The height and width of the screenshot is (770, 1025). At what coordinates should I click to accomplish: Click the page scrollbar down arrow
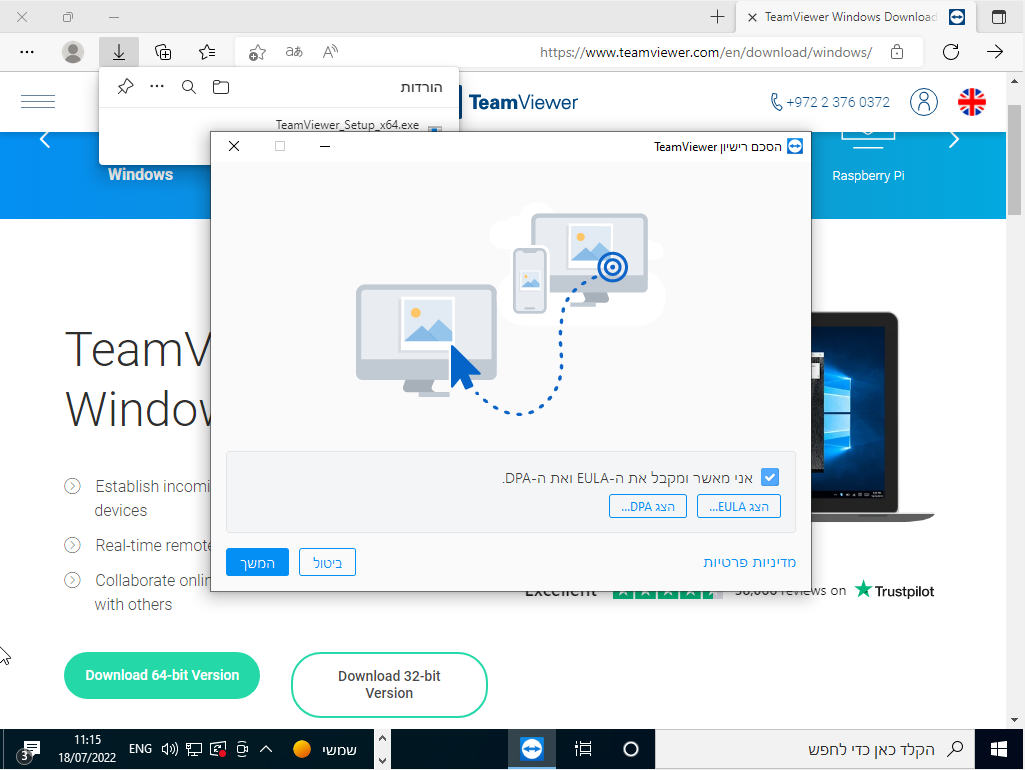coord(1015,720)
